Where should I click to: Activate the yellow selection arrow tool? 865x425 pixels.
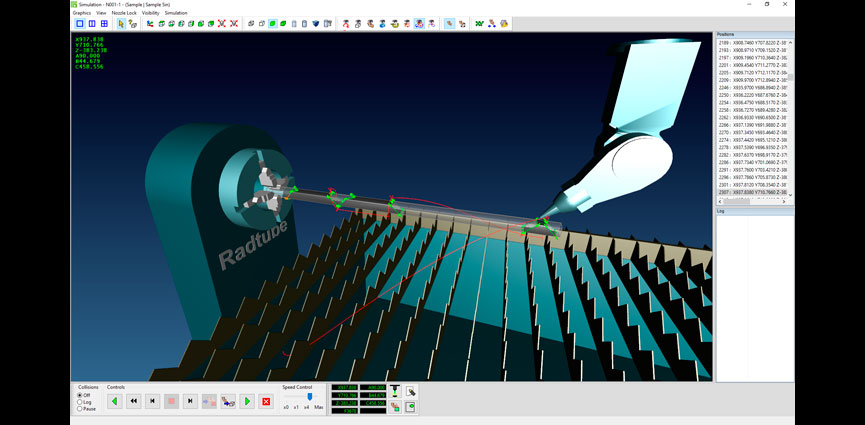(121, 23)
